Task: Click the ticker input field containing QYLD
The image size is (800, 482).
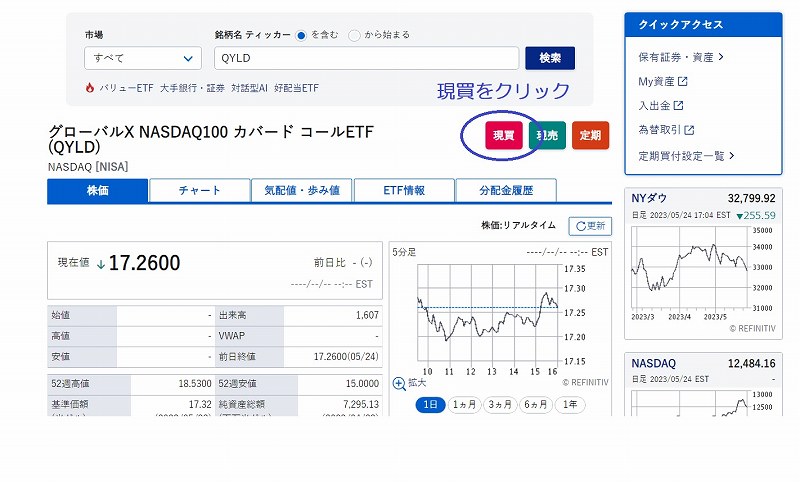Action: (366, 58)
